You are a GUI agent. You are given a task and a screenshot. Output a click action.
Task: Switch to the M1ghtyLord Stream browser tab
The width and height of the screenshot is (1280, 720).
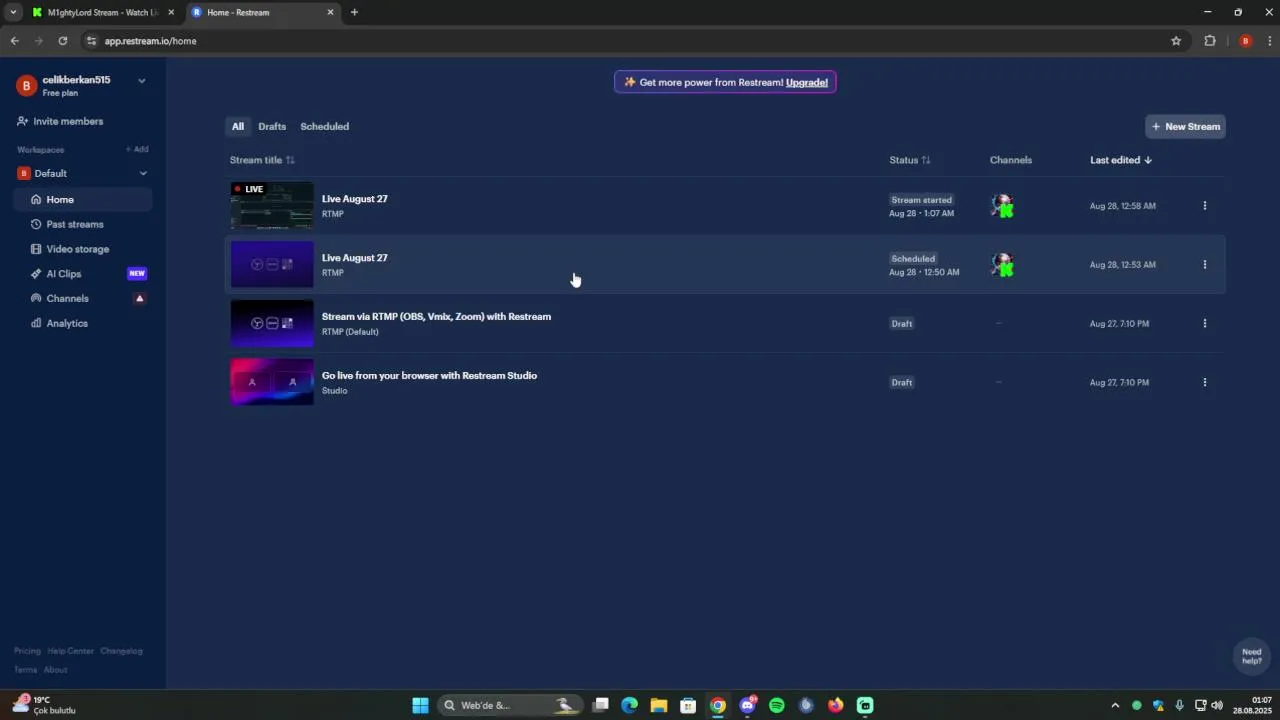click(102, 12)
